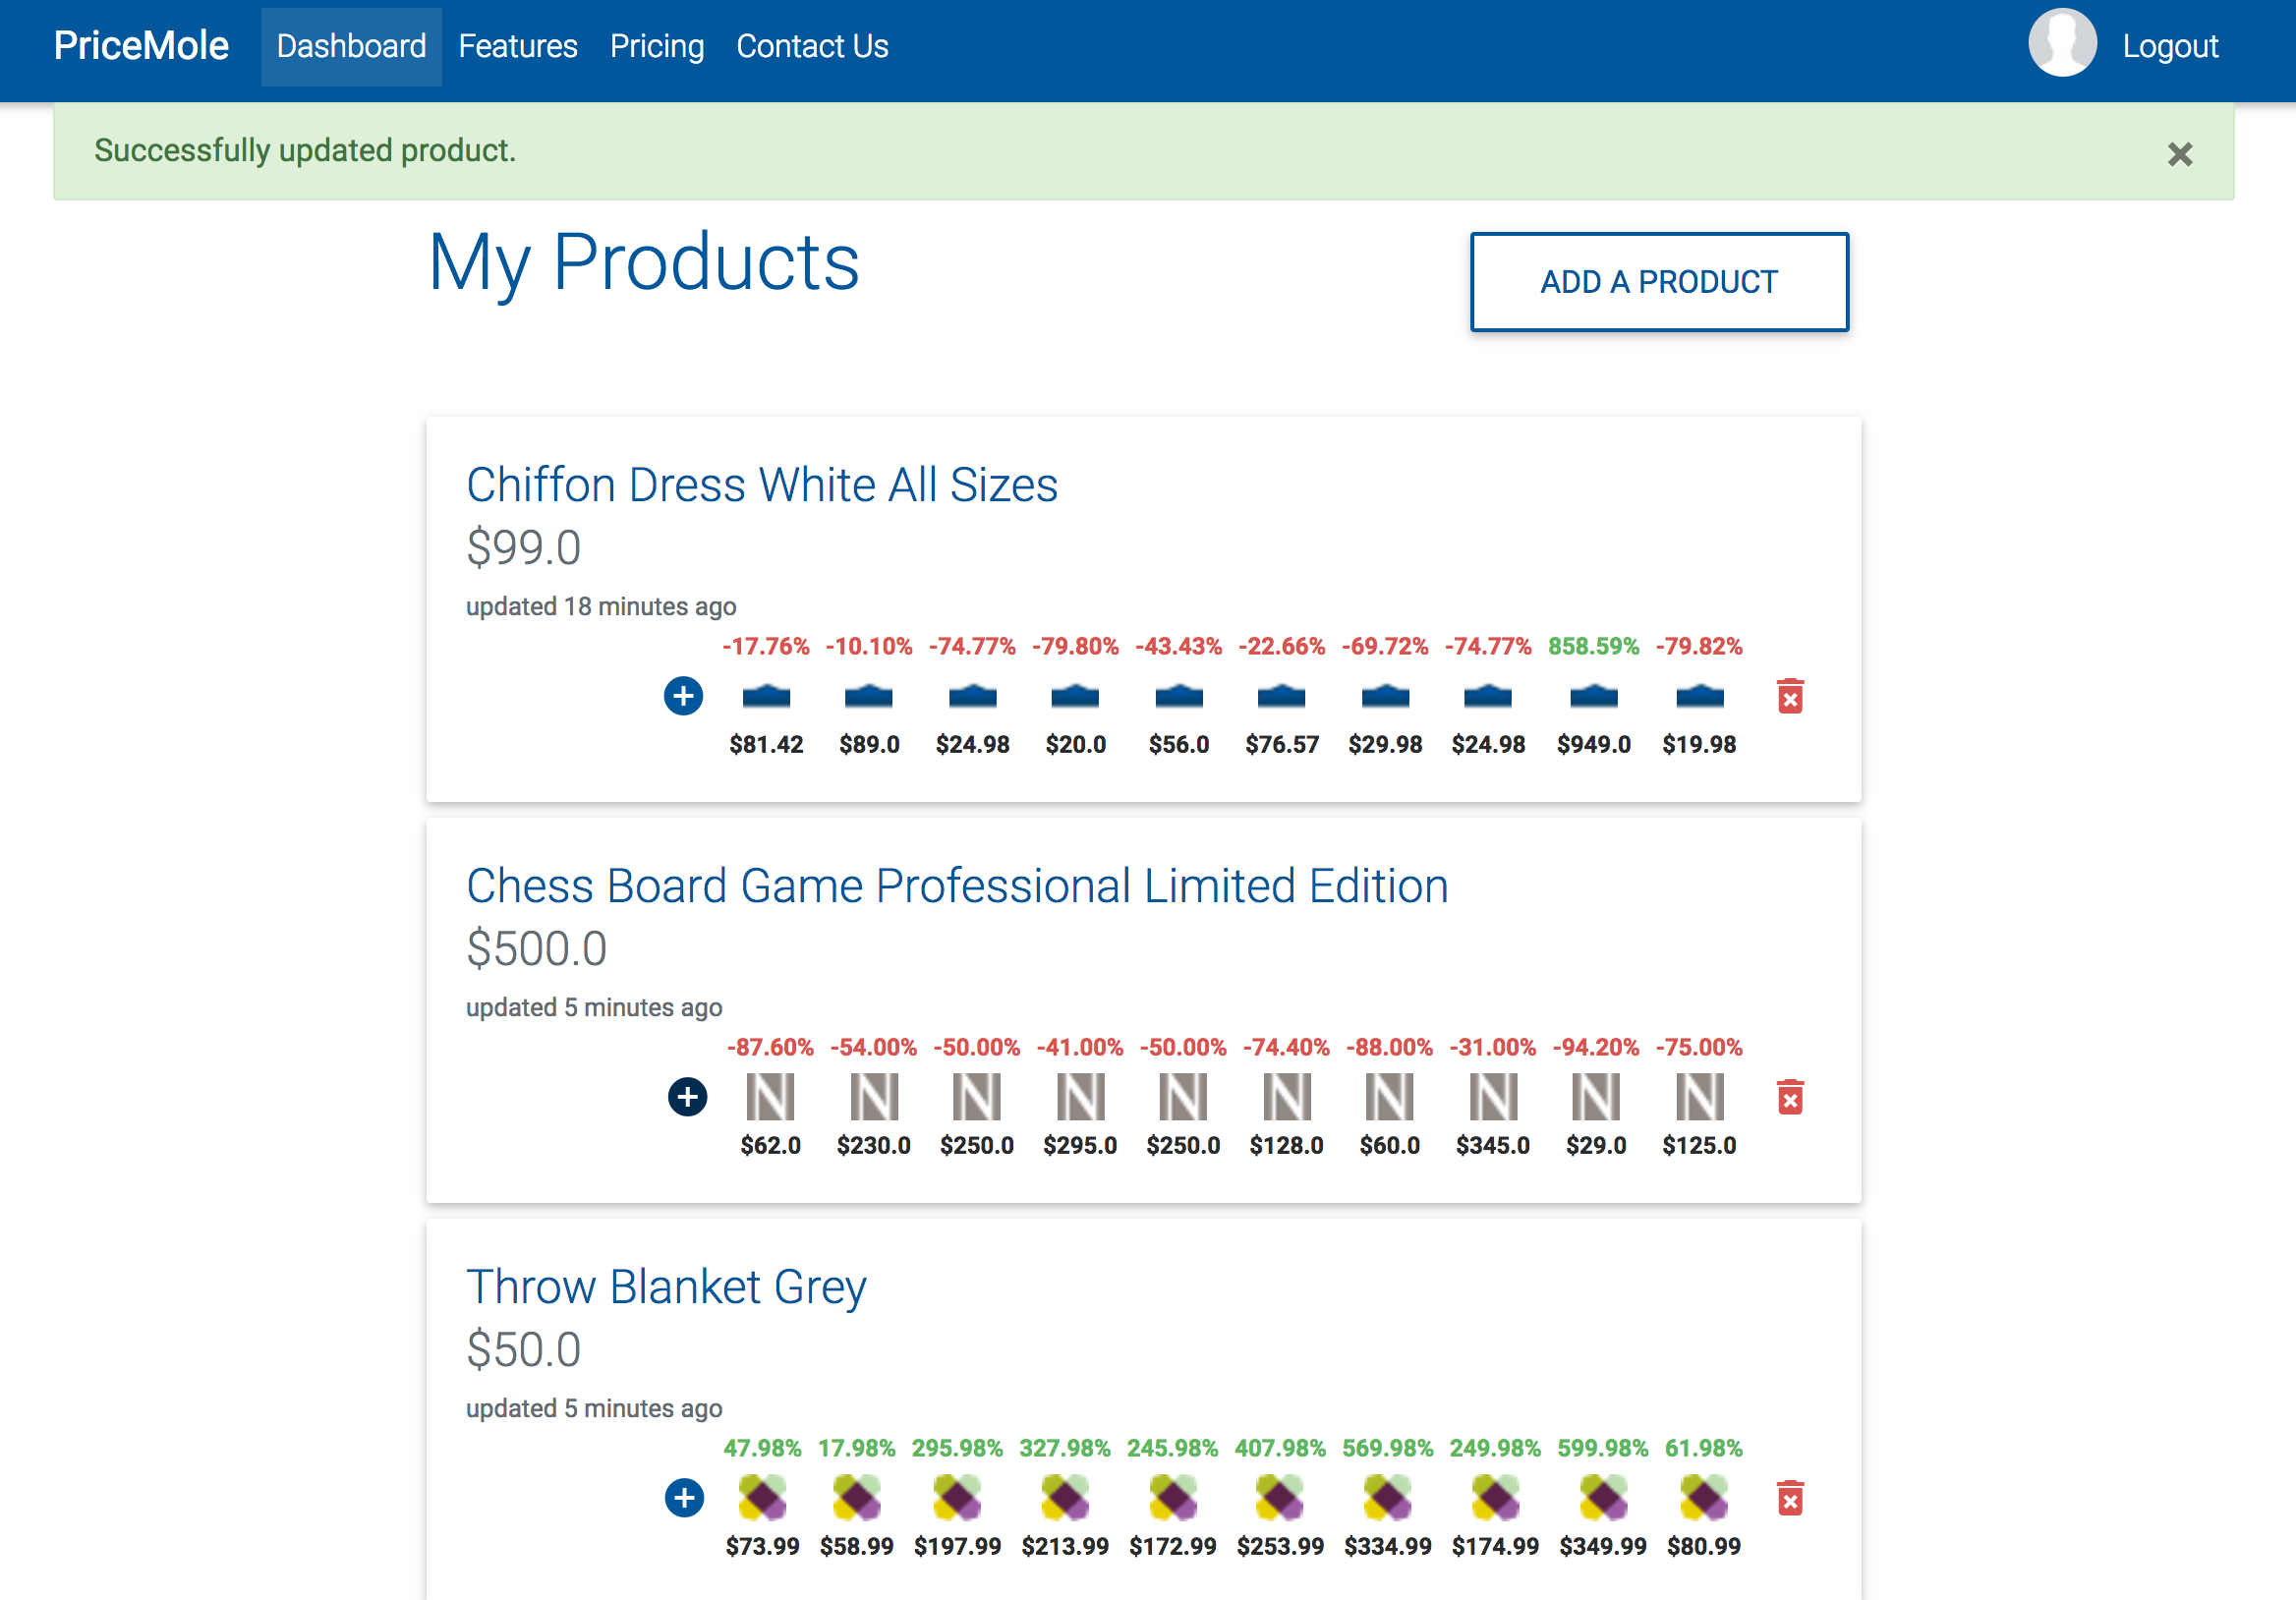Click trash icon for Throw Blanket Grey
Viewport: 2296px width, 1600px height.
pyautogui.click(x=1790, y=1498)
